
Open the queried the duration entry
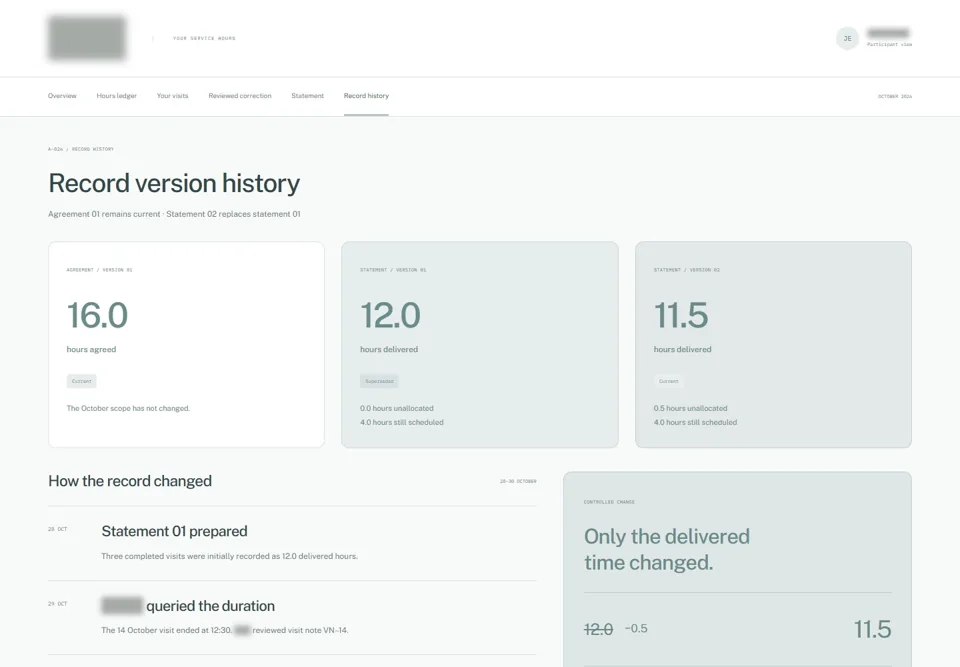coord(292,618)
